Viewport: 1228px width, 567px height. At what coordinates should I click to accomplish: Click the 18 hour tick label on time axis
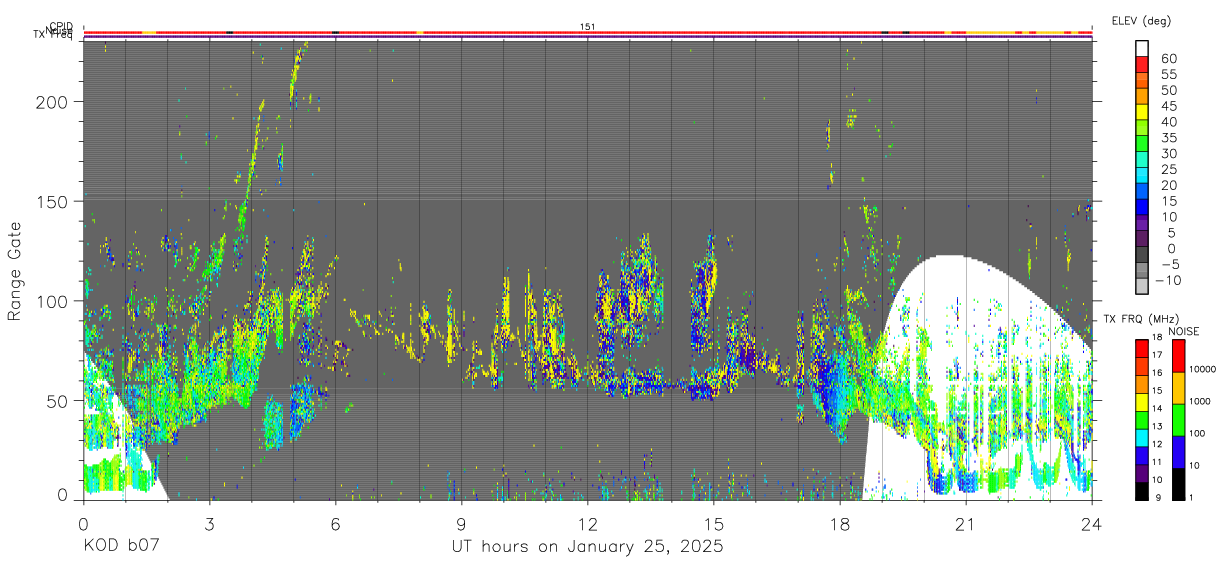(839, 523)
